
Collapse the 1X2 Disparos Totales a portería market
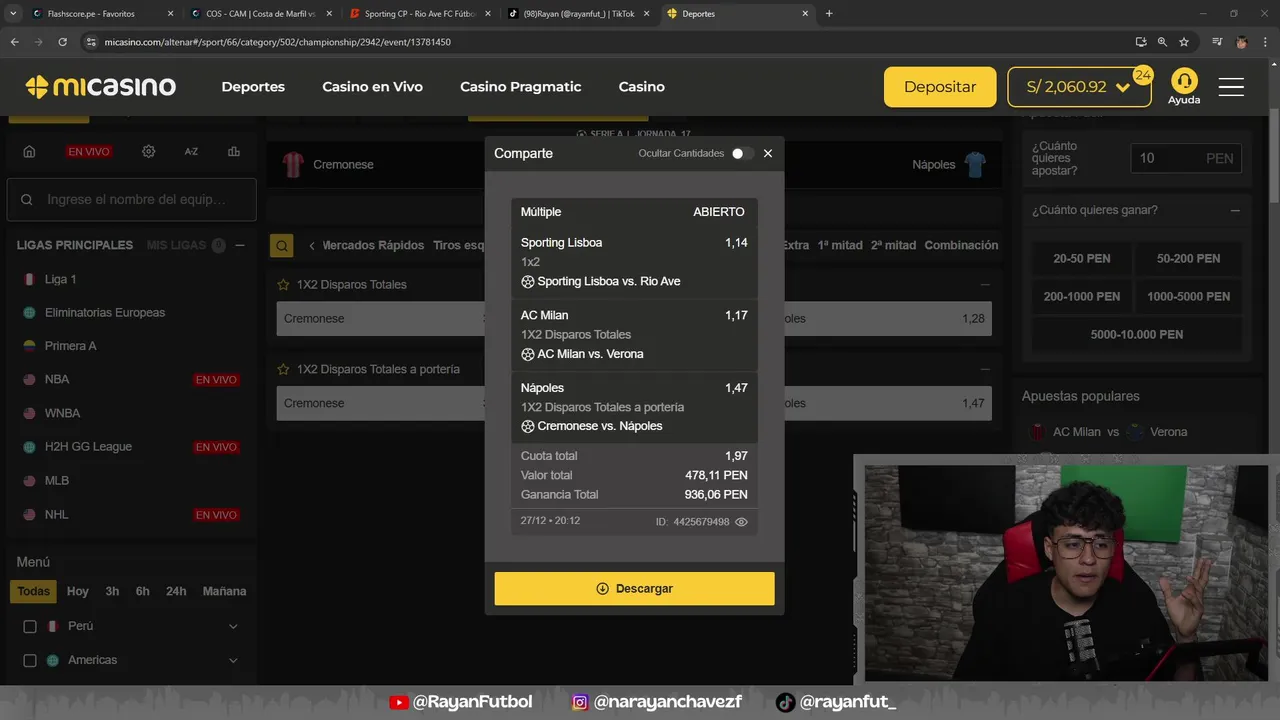click(984, 369)
